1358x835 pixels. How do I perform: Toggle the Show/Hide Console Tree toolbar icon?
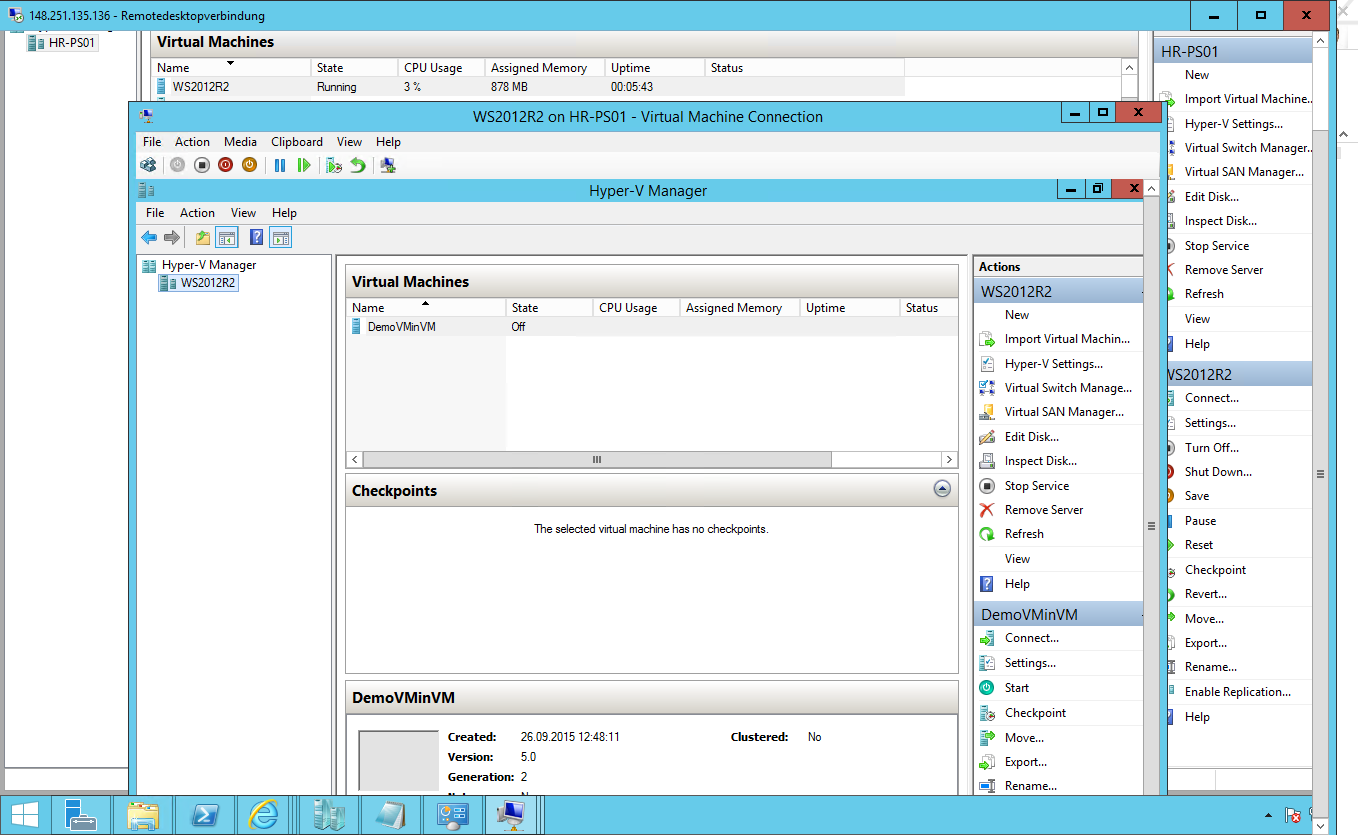point(227,237)
